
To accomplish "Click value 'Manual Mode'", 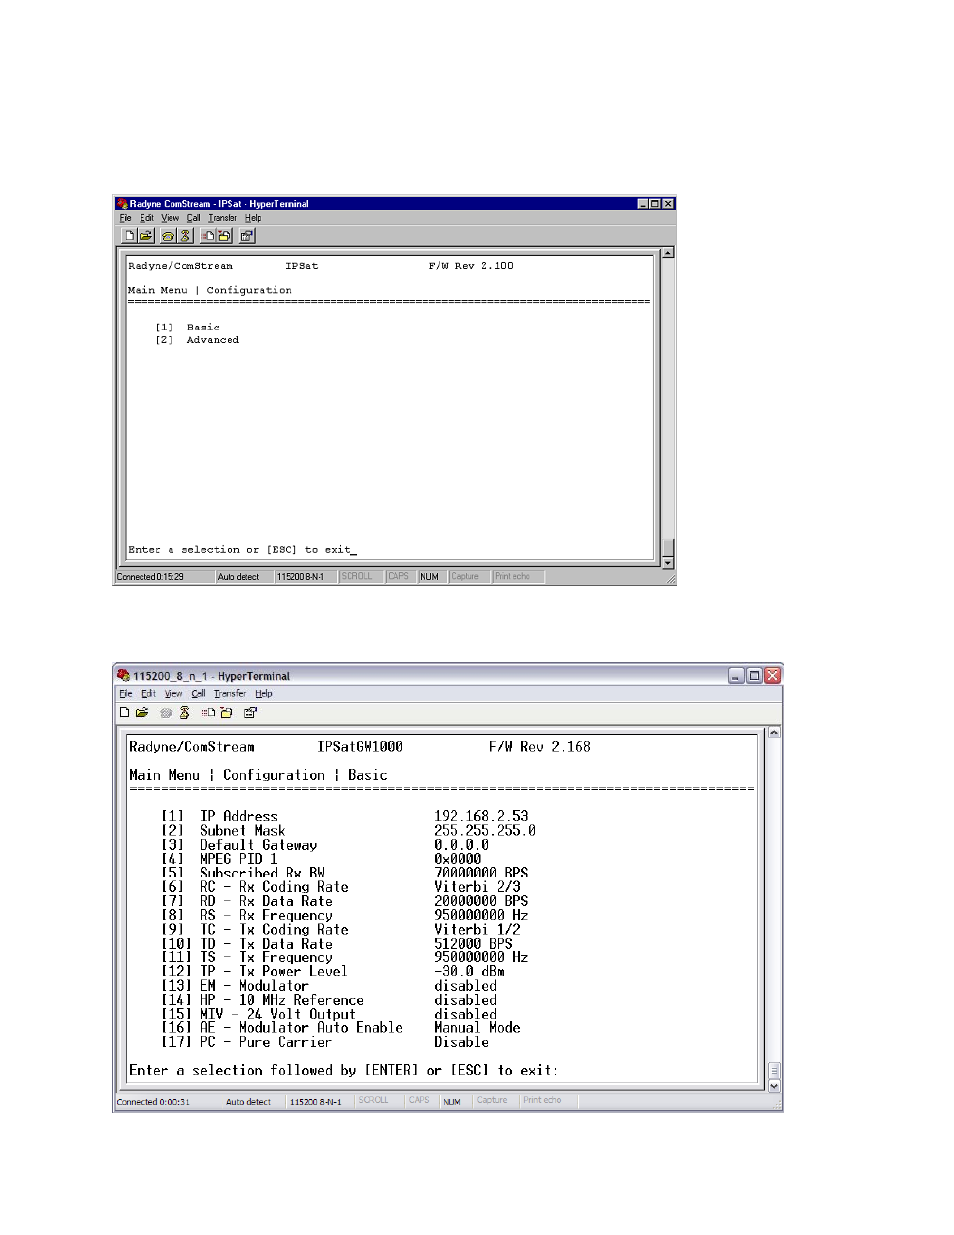I will point(477,1027).
